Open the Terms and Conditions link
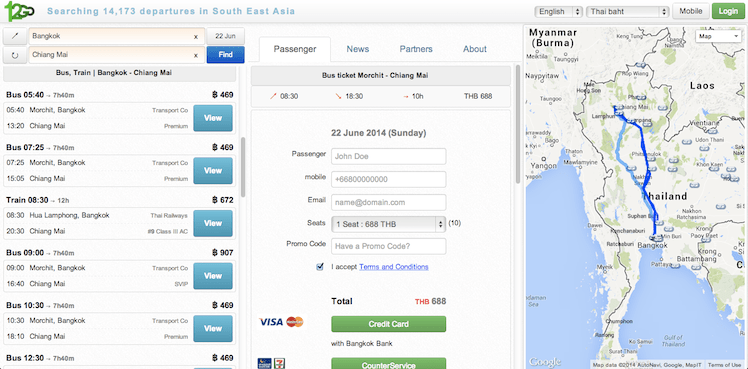The height and width of the screenshot is (369, 748). coord(394,267)
